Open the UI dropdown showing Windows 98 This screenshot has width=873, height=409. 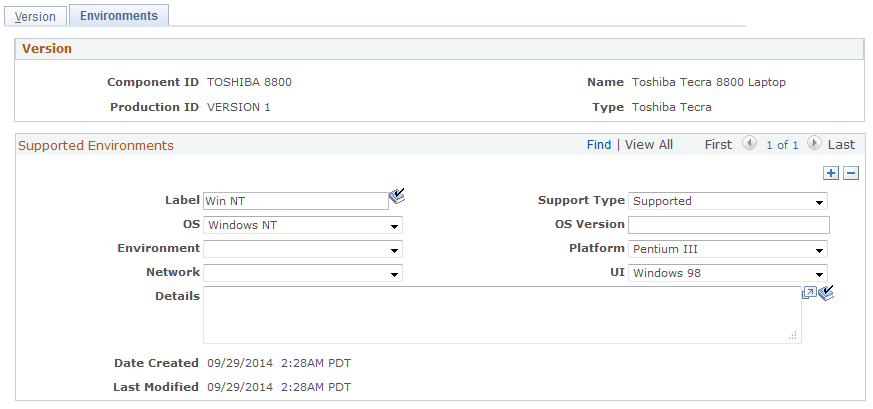point(728,273)
